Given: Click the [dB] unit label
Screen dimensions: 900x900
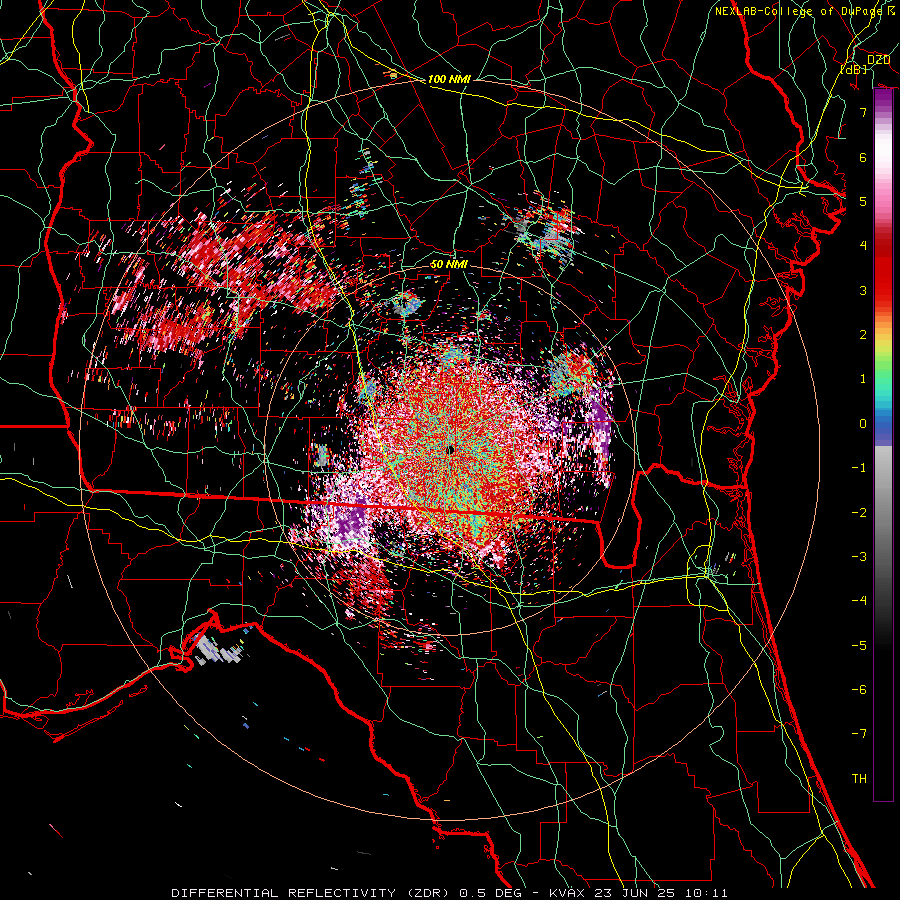Looking at the screenshot, I should (854, 70).
